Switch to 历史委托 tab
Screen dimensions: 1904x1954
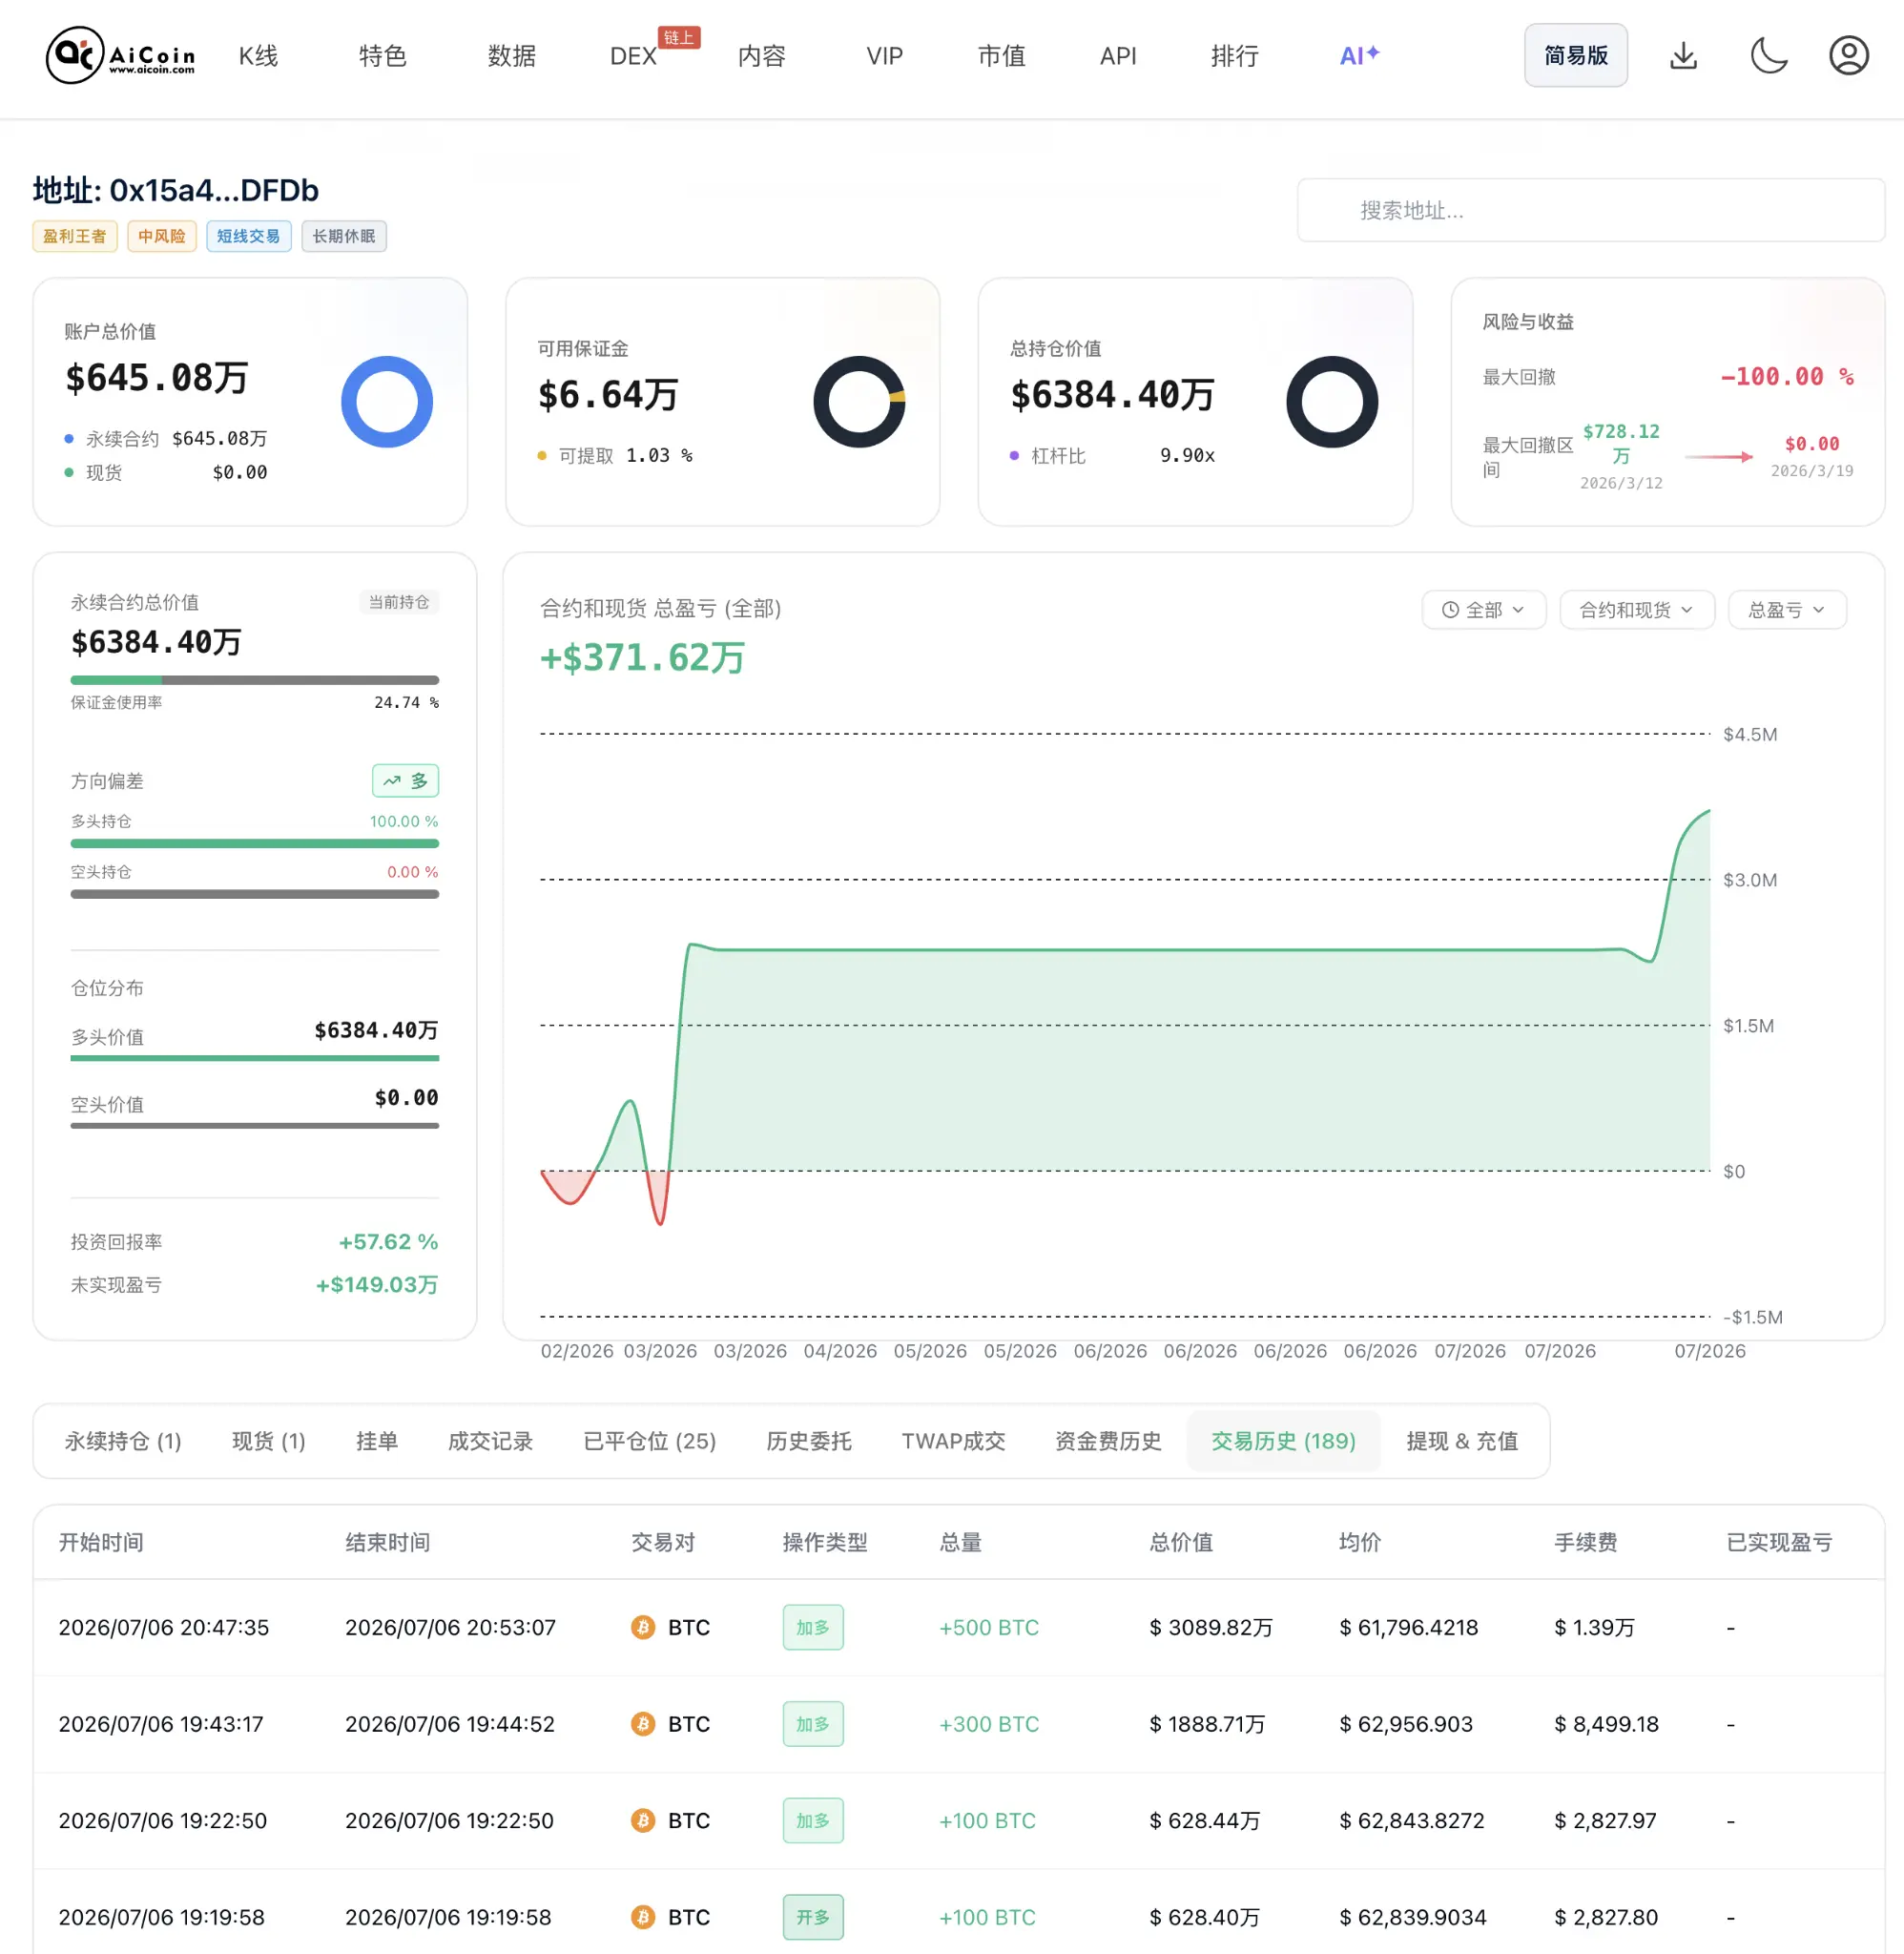pyautogui.click(x=809, y=1441)
